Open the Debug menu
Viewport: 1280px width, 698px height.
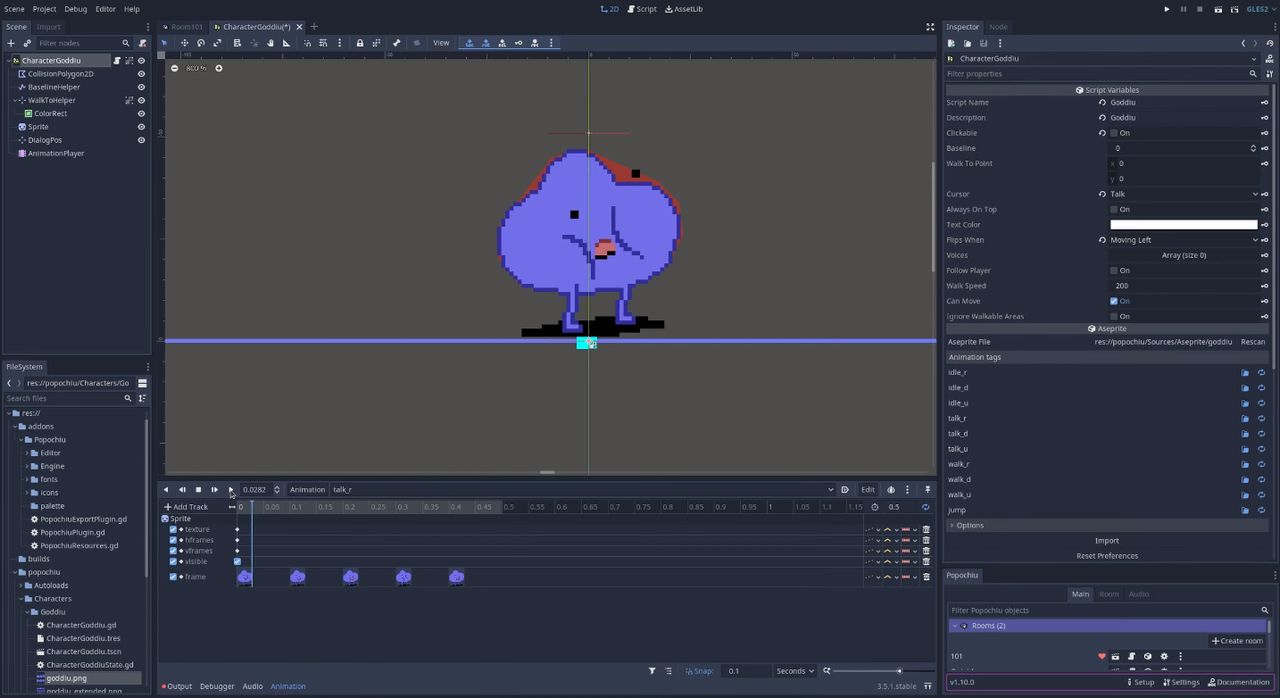click(x=75, y=9)
